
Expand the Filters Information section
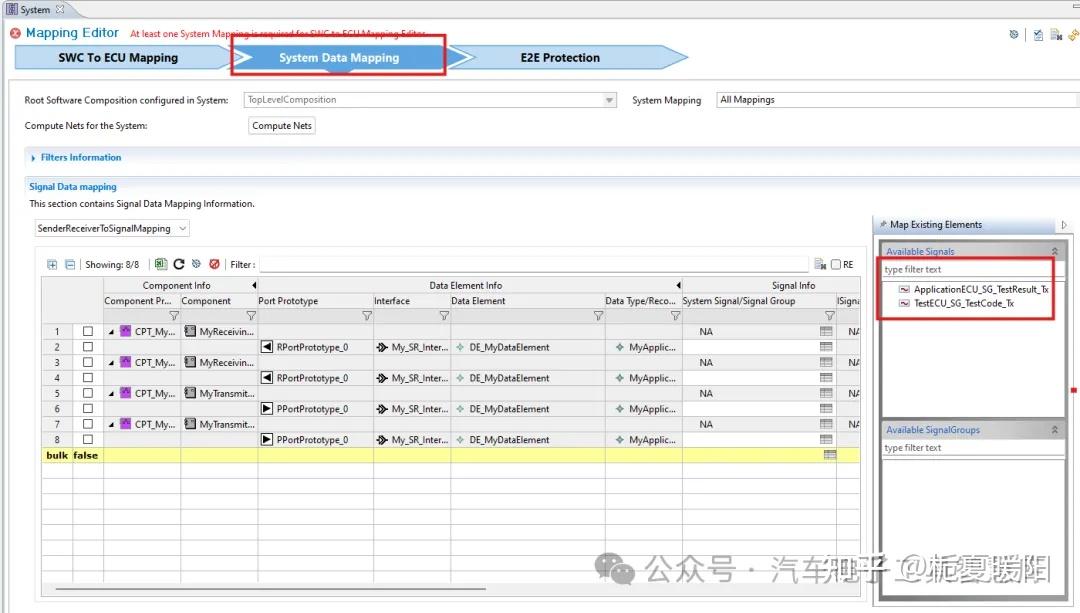32,157
